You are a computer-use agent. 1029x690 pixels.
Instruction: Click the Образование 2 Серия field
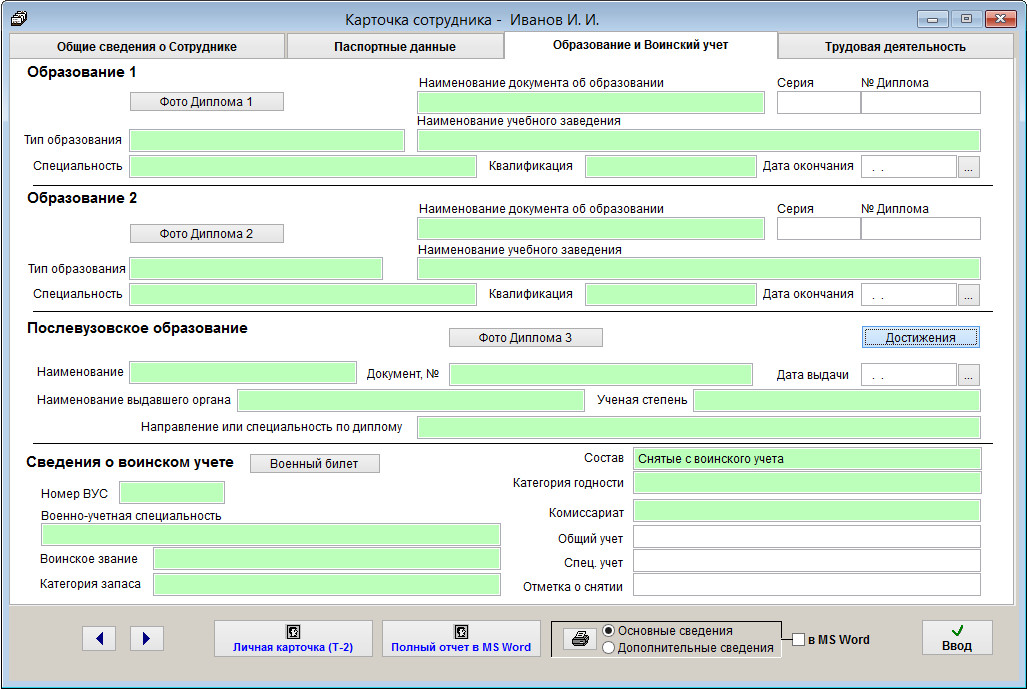point(818,228)
